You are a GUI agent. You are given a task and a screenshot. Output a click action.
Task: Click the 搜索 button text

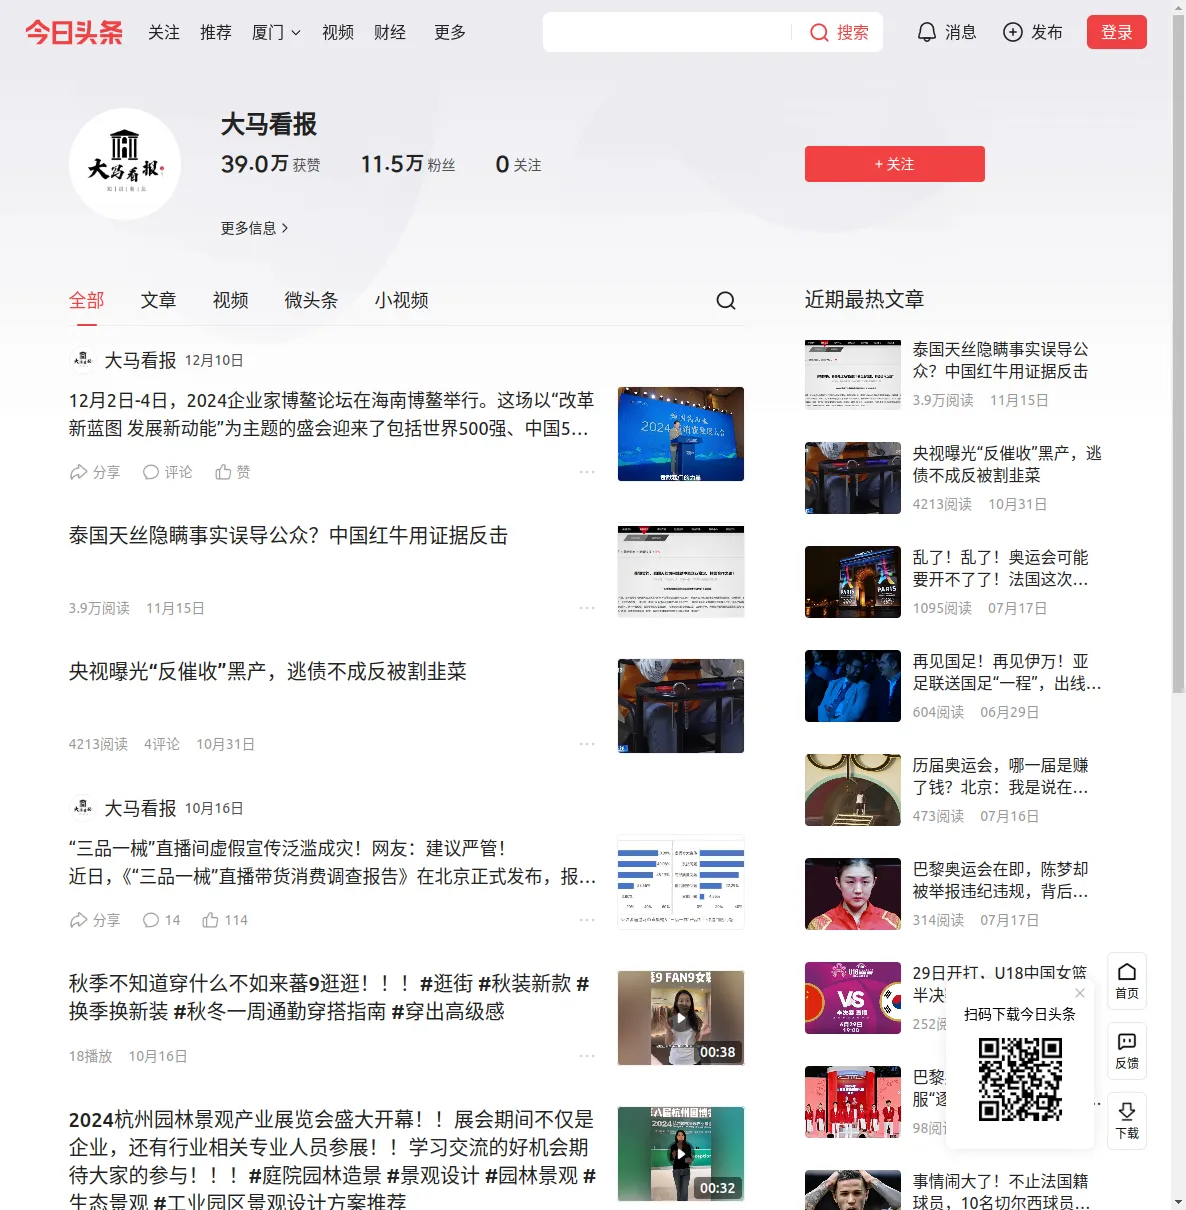(x=853, y=33)
